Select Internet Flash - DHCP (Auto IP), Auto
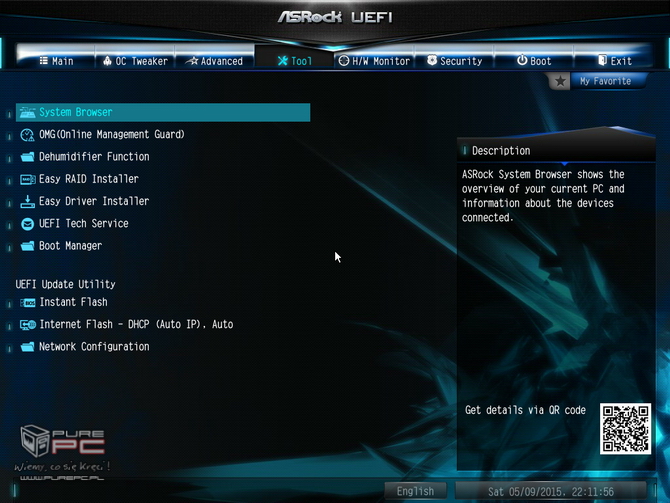Screen dimensions: 670x503 coord(136,324)
